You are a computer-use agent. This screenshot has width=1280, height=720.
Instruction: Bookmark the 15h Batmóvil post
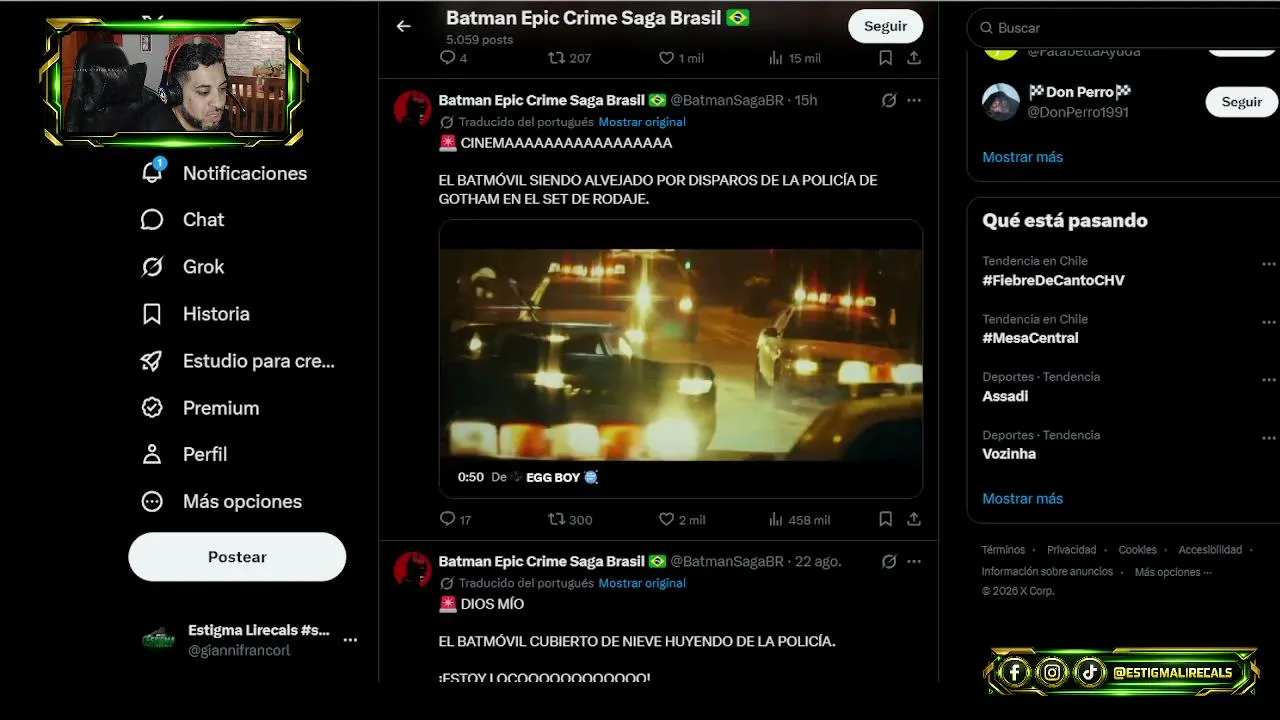[x=885, y=519]
